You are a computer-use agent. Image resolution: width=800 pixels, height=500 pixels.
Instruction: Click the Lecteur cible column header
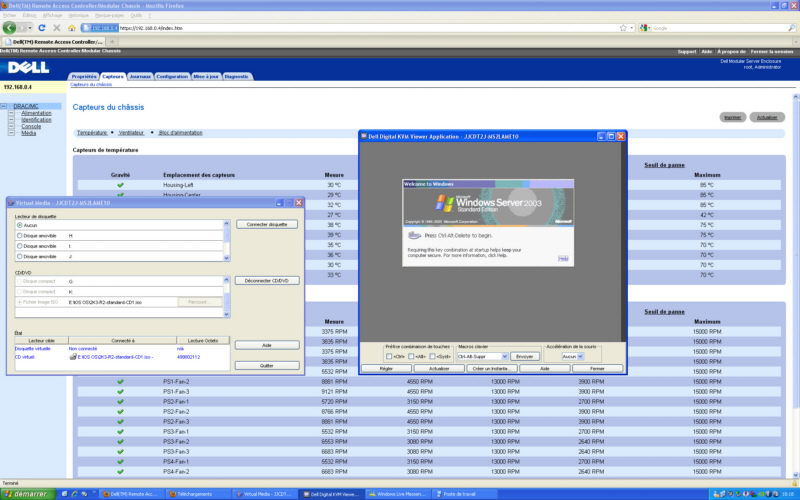[x=41, y=340]
